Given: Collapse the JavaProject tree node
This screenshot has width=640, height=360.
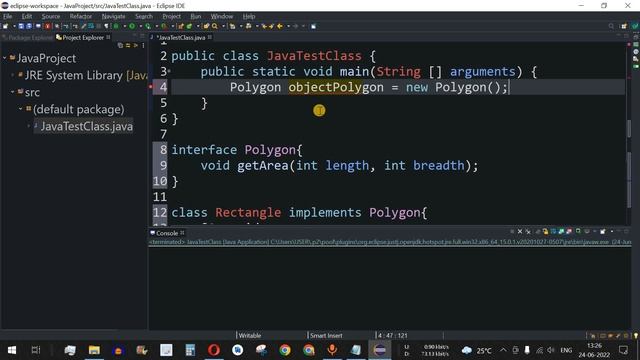Looking at the screenshot, I should tap(4, 58).
